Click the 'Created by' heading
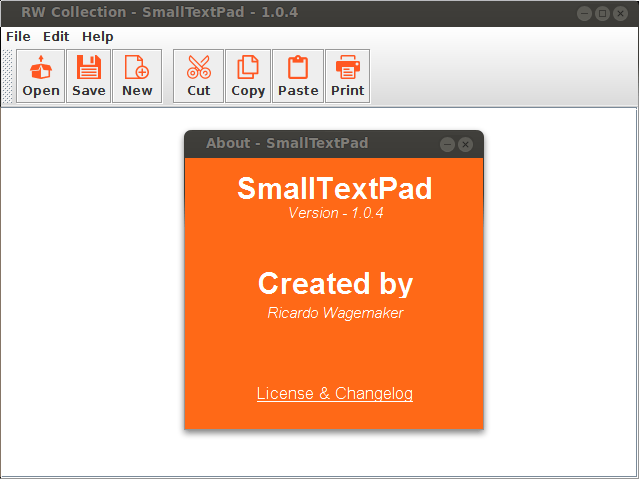Screen dimensions: 639x479 point(335,284)
